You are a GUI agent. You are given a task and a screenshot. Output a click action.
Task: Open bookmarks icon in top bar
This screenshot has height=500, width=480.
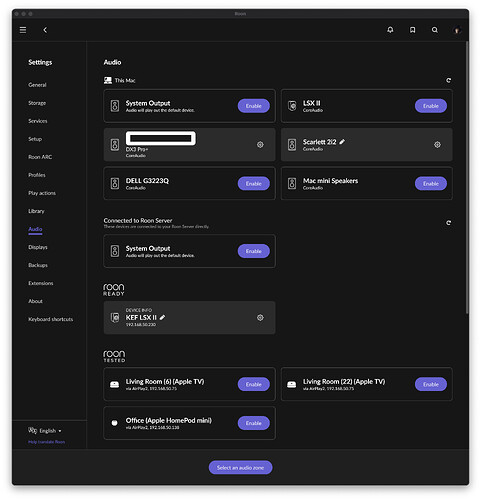pyautogui.click(x=412, y=30)
